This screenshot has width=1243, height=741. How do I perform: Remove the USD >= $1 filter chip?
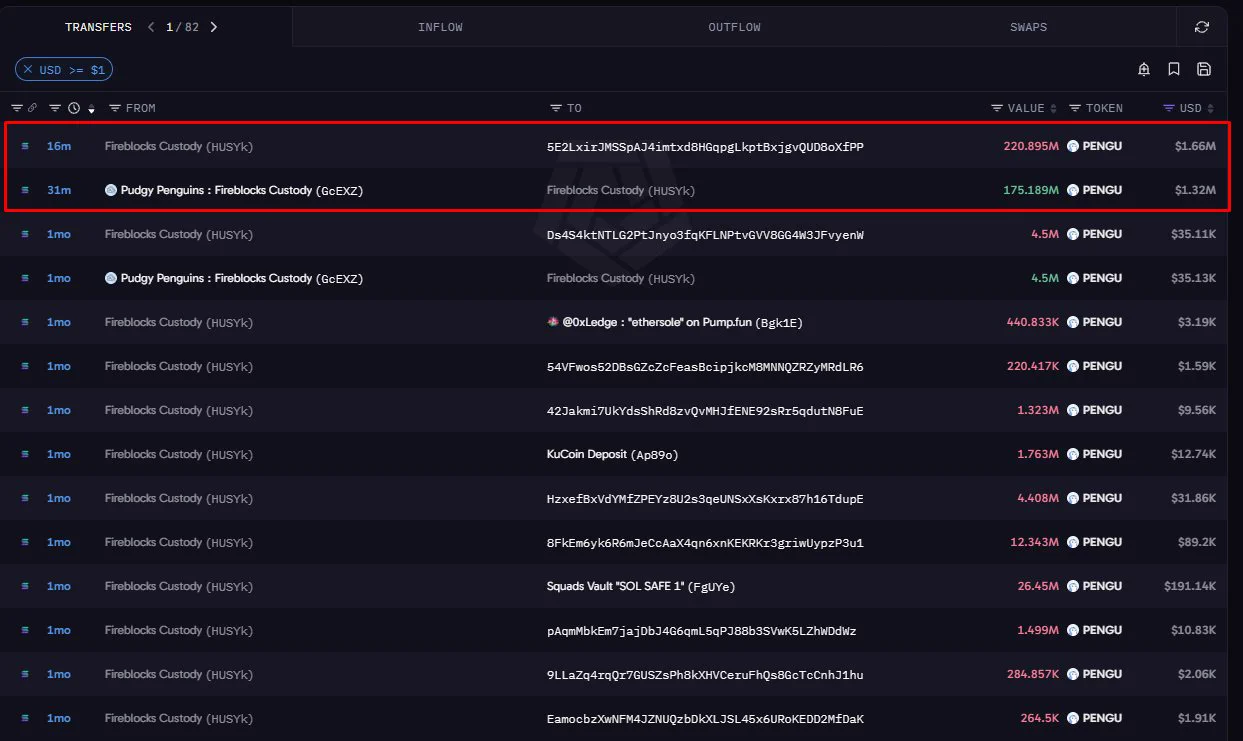[28, 70]
